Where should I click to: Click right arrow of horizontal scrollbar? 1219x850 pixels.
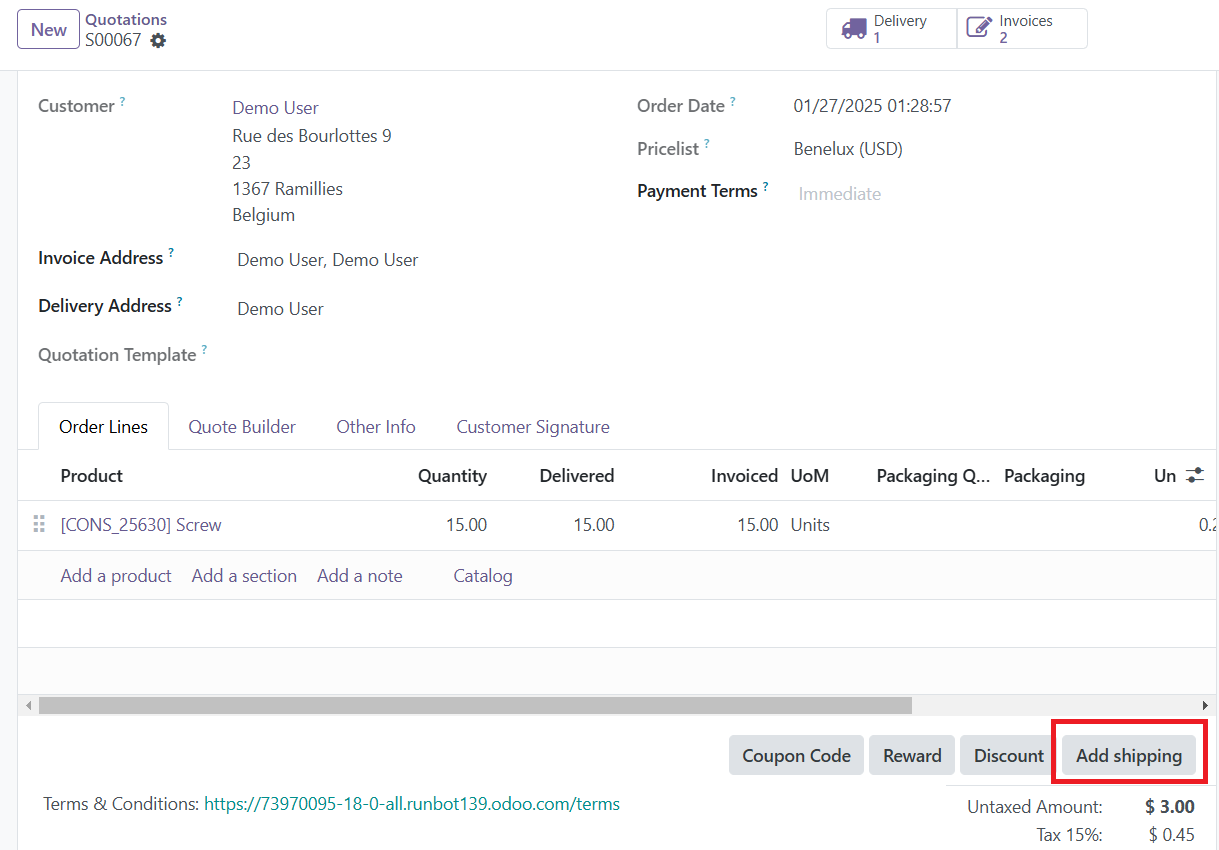1204,705
